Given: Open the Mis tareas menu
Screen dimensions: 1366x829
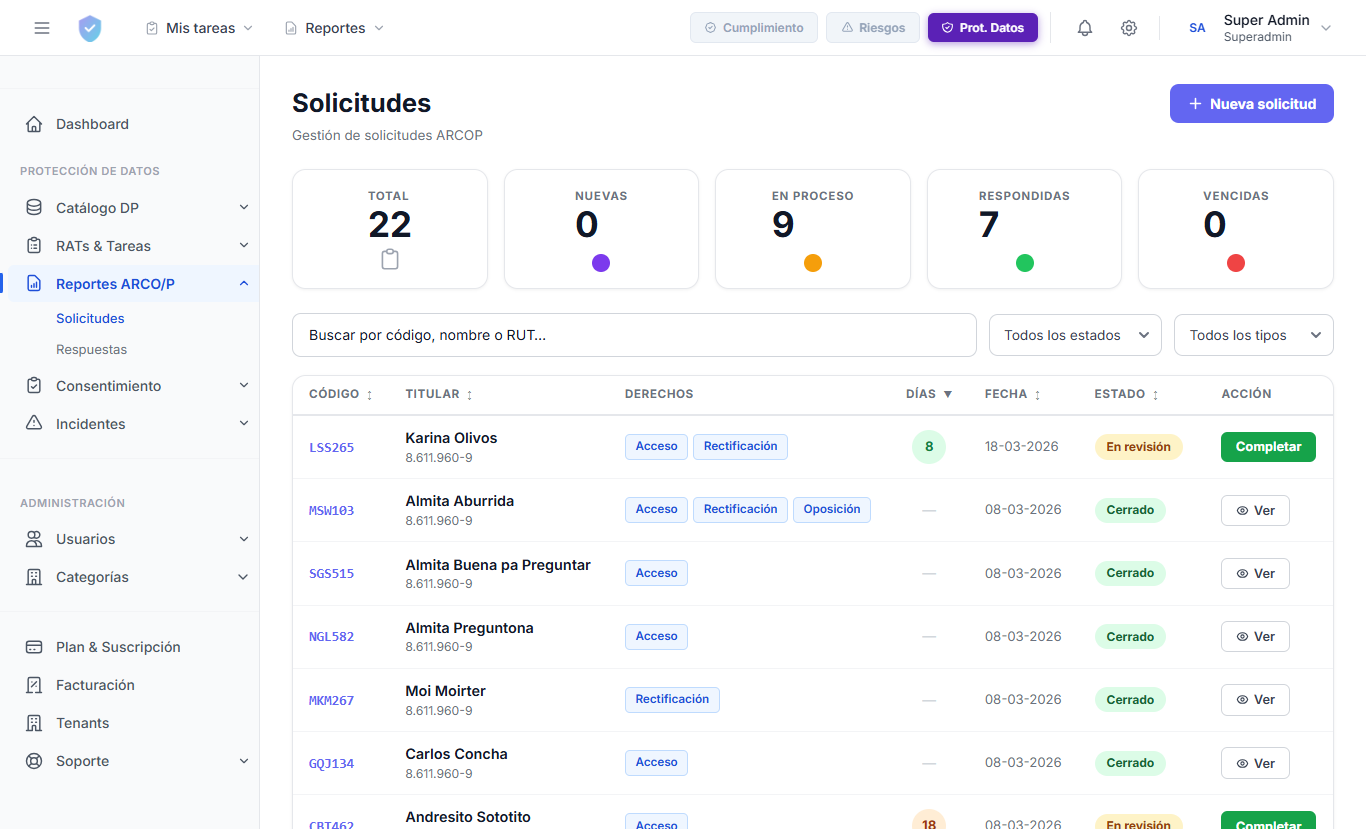Looking at the screenshot, I should (x=199, y=28).
